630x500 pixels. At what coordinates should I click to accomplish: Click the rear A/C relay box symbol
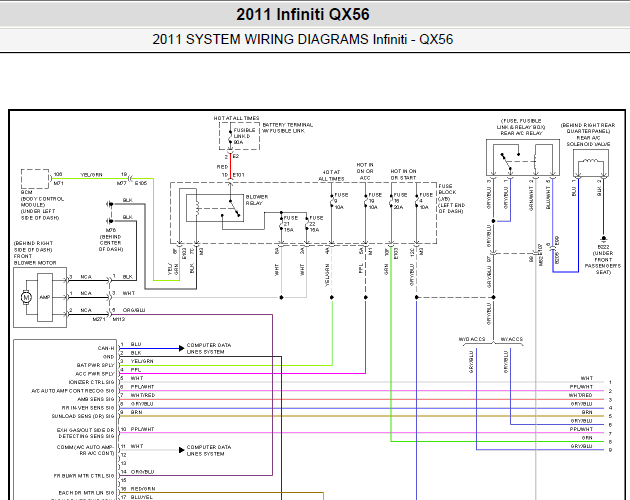[x=523, y=158]
